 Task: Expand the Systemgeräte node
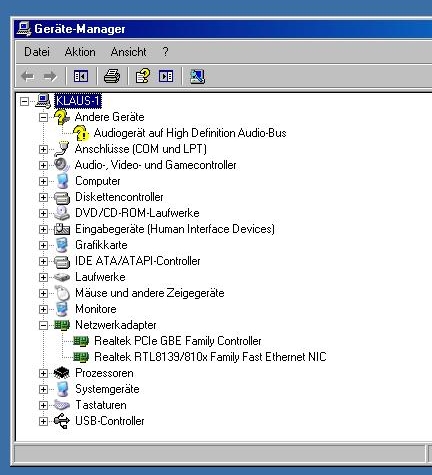(x=43, y=389)
